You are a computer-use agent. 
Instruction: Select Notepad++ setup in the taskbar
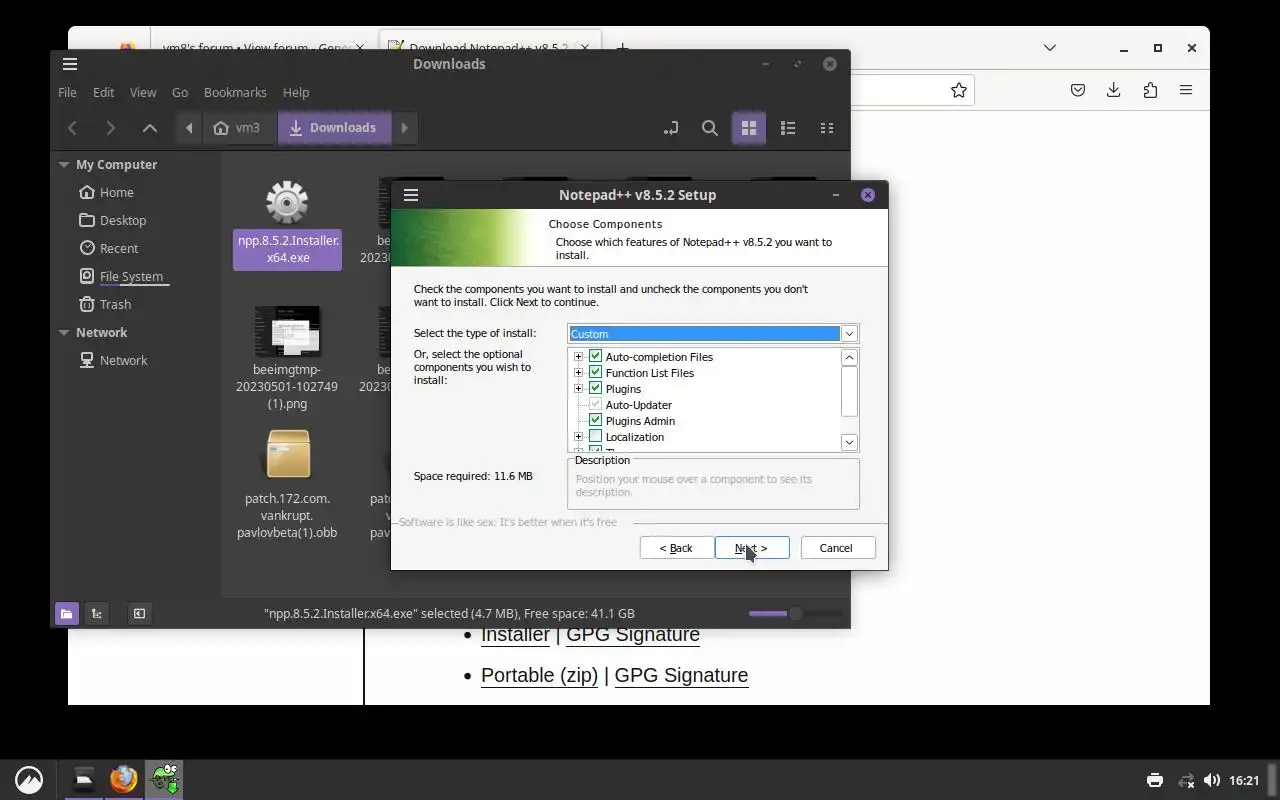(x=164, y=778)
